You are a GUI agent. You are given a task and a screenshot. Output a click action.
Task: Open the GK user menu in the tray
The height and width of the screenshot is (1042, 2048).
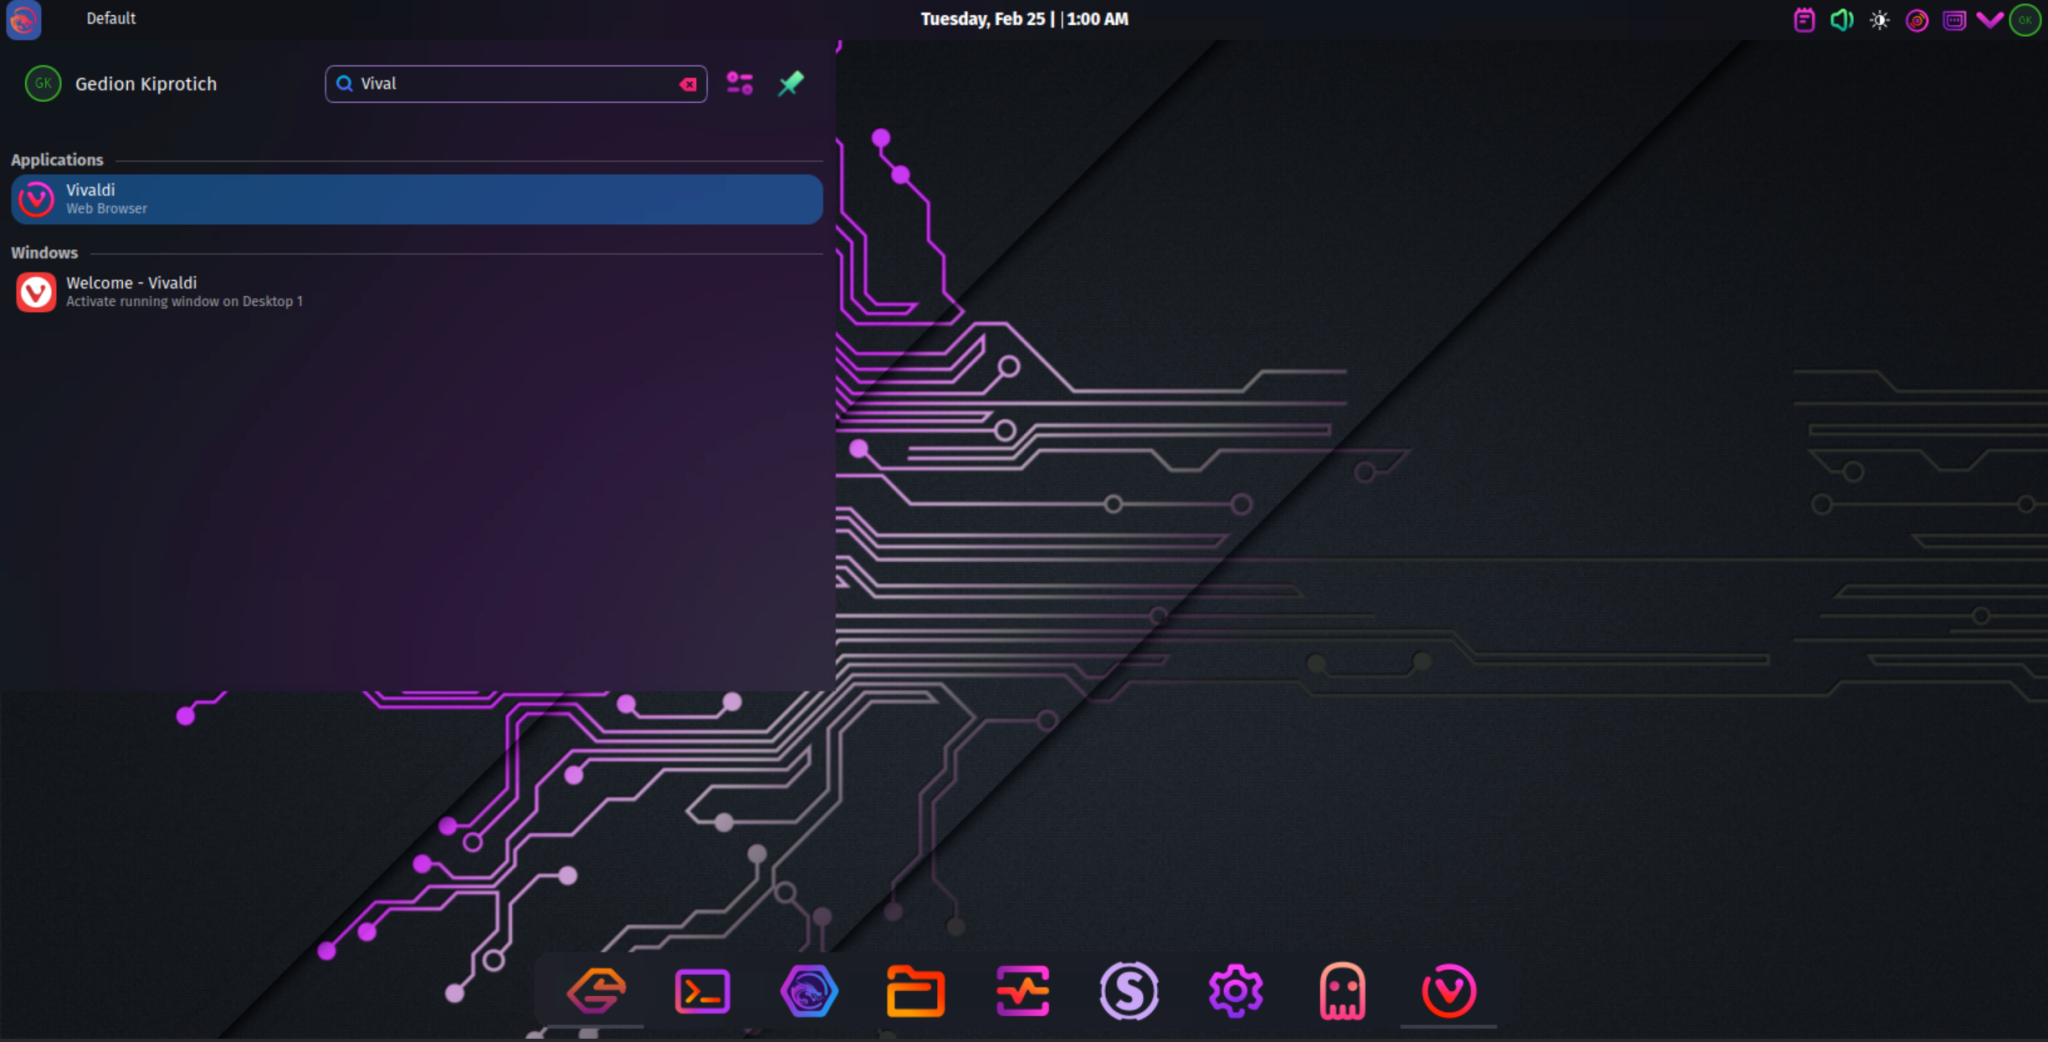pos(2025,19)
